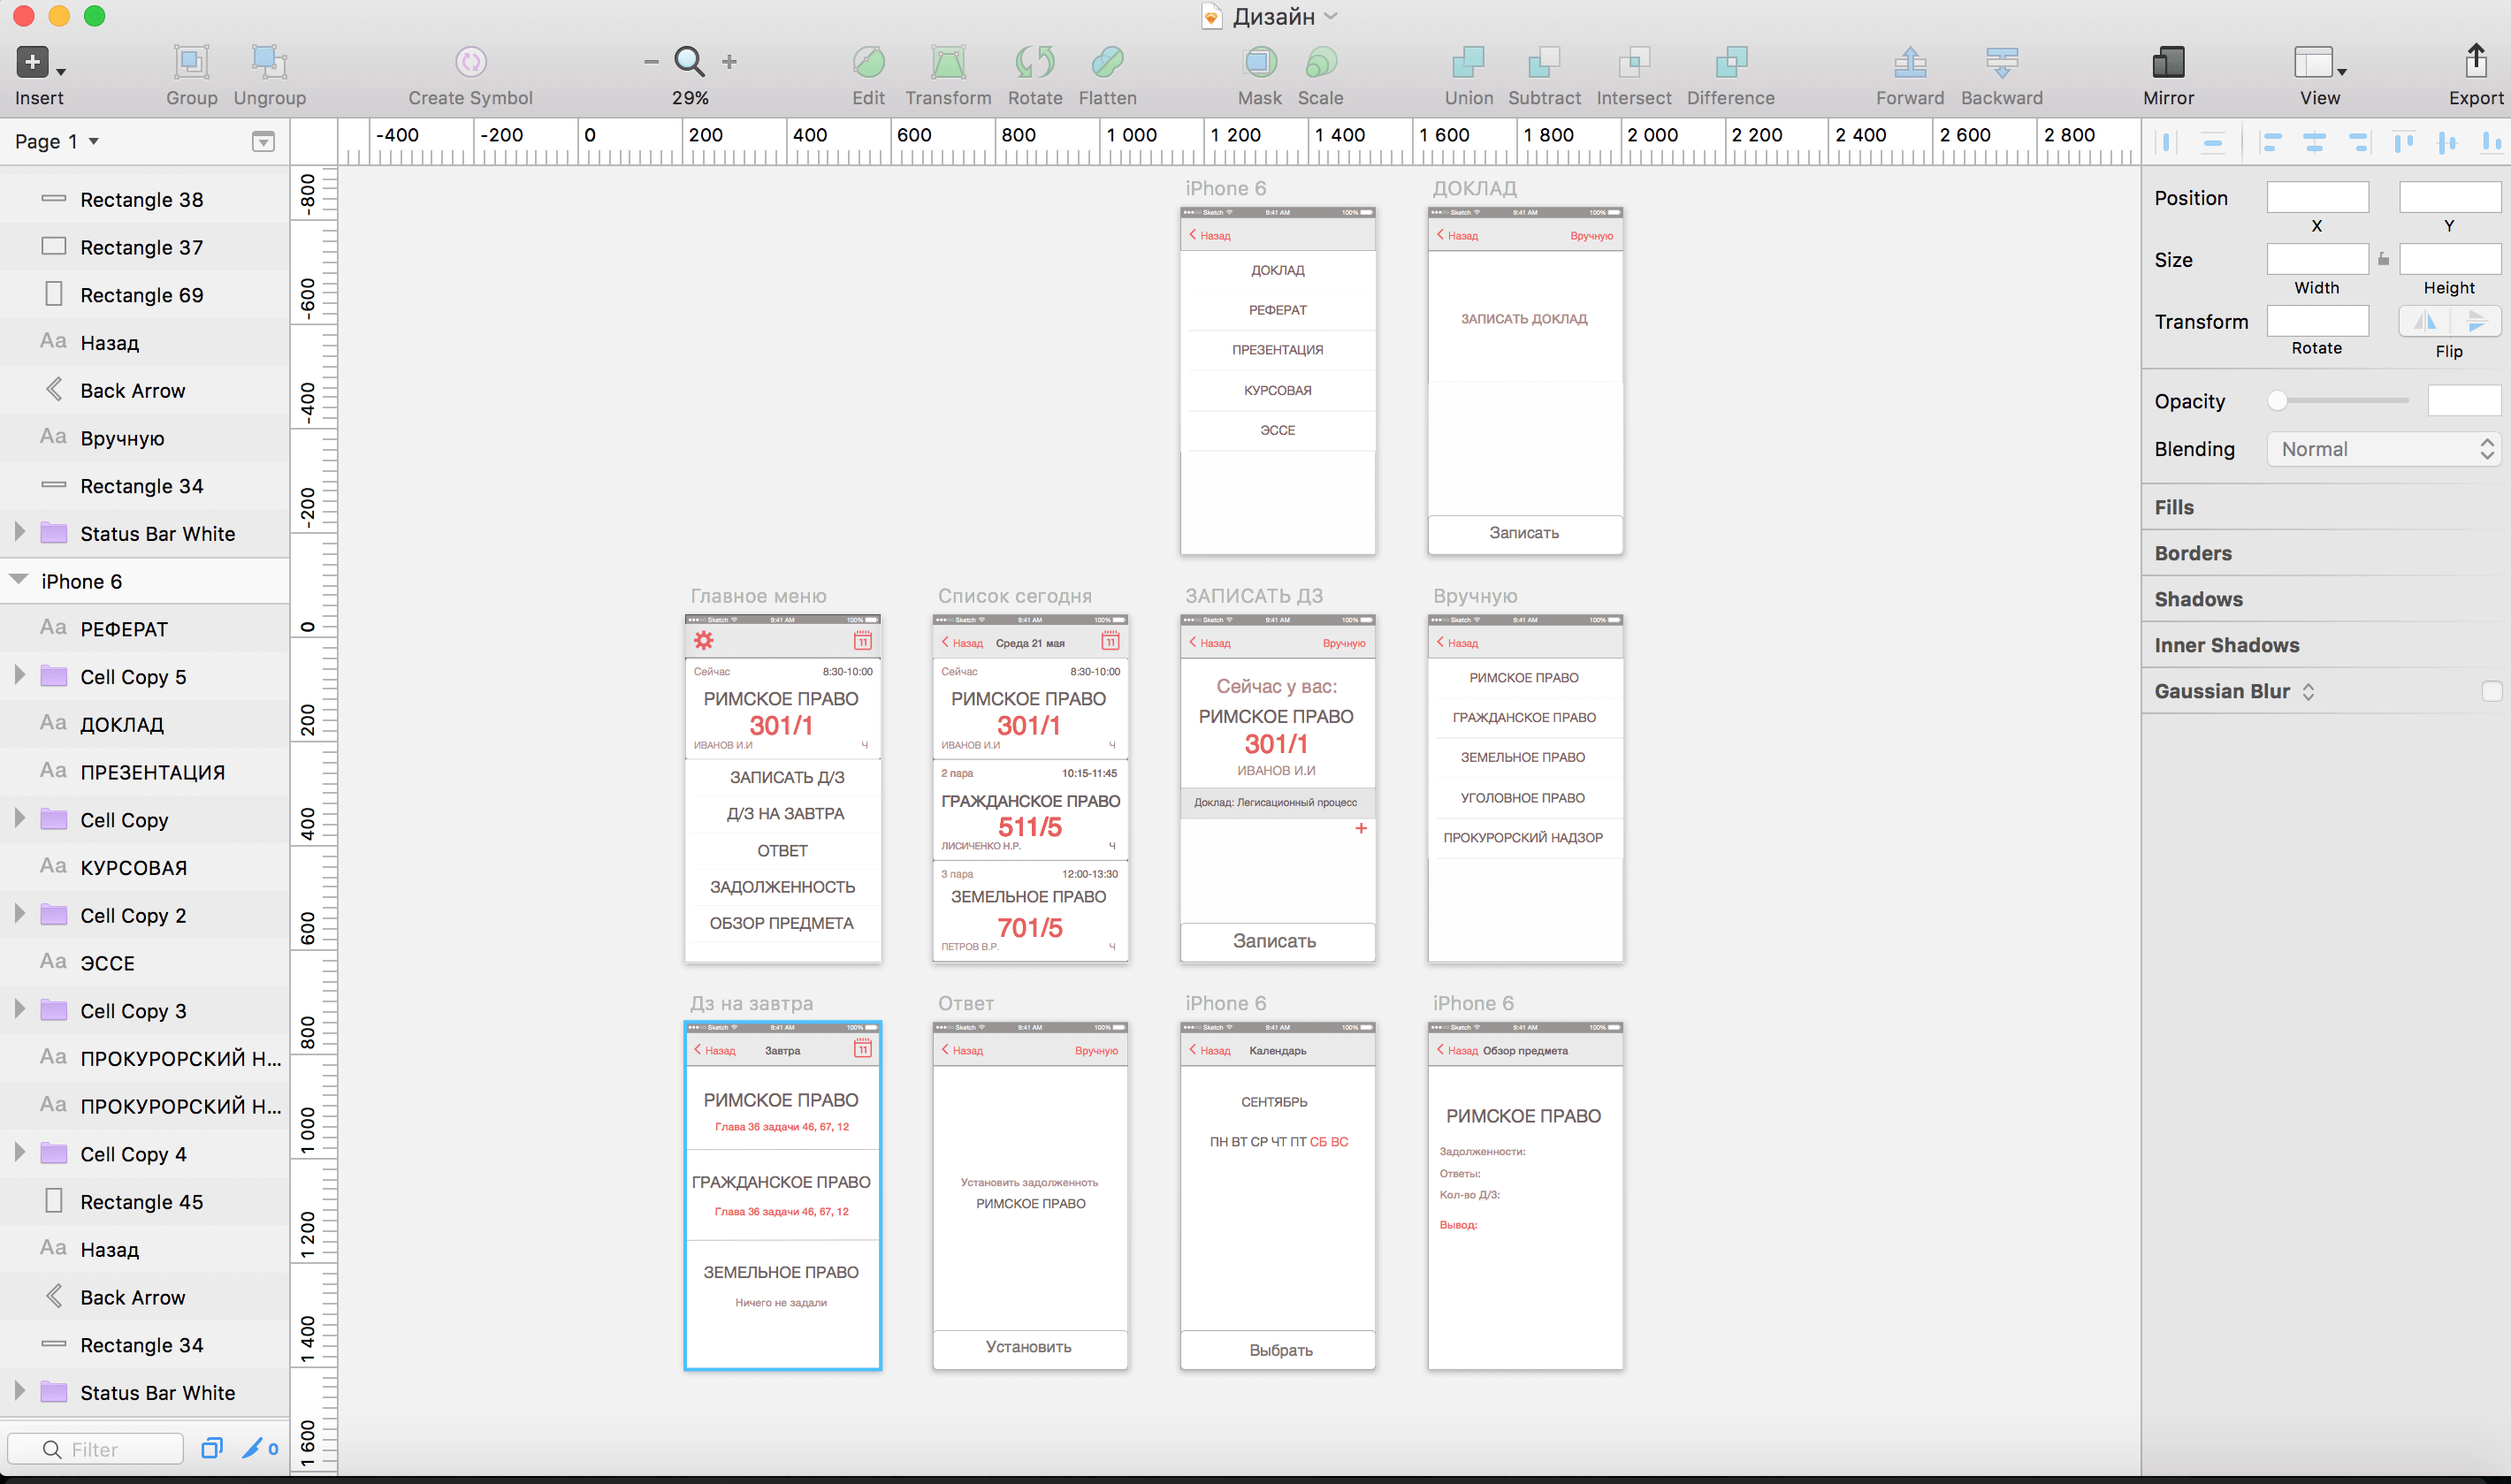Apply the Difference boolean operation
This screenshot has width=2511, height=1484.
click(x=1731, y=62)
